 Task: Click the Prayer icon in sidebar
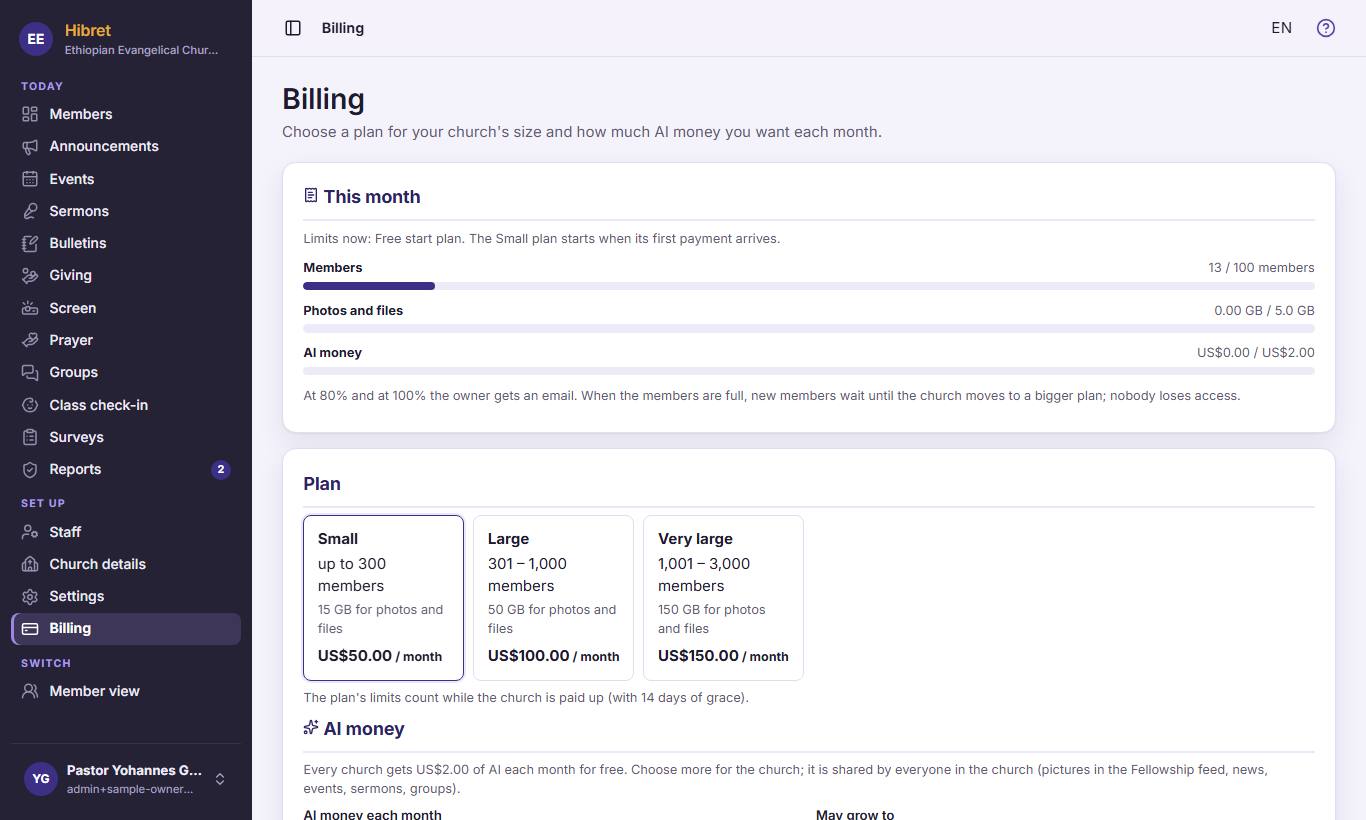pyautogui.click(x=30, y=340)
